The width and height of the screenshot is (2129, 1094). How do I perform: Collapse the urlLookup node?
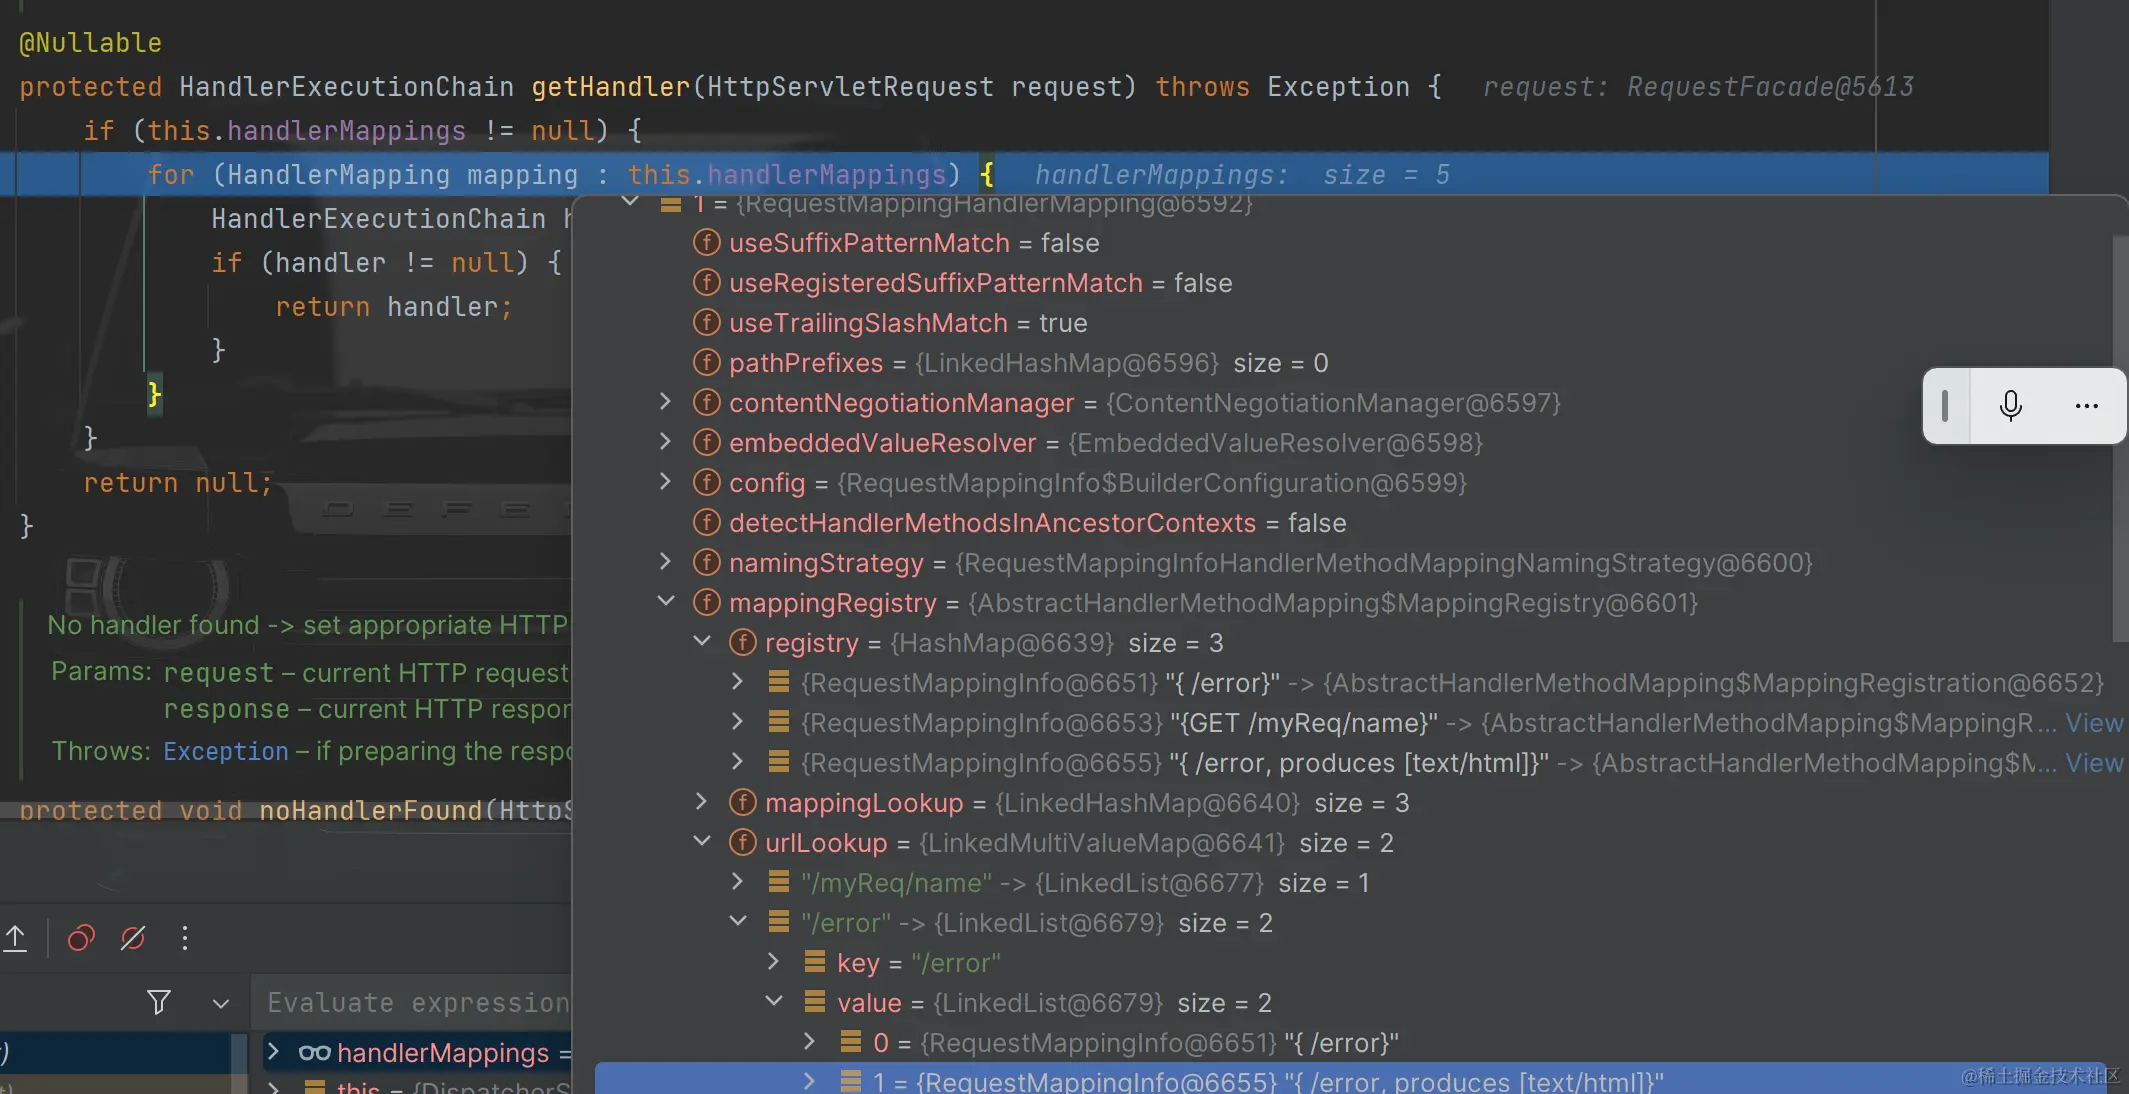pos(702,841)
